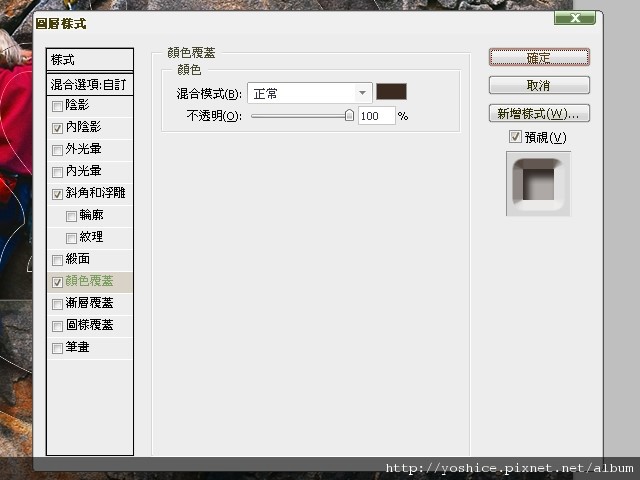640x480 pixels.
Task: Enable the 陰影 drop shadow checkbox
Action: (57, 106)
